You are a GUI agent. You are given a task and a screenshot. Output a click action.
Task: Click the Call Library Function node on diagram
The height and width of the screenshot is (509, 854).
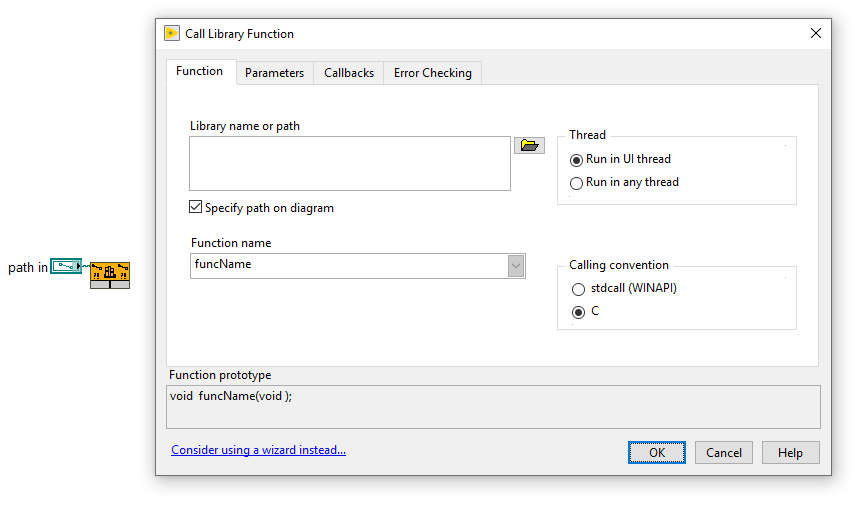pyautogui.click(x=110, y=275)
